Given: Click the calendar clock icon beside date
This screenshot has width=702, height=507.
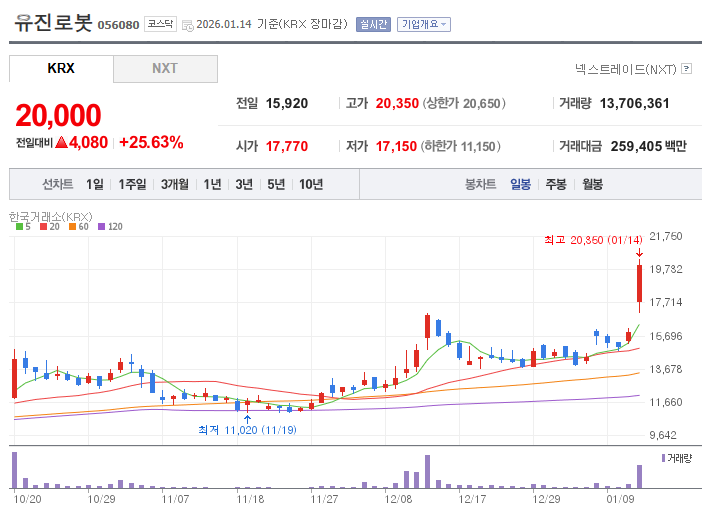Looking at the screenshot, I should (x=188, y=26).
